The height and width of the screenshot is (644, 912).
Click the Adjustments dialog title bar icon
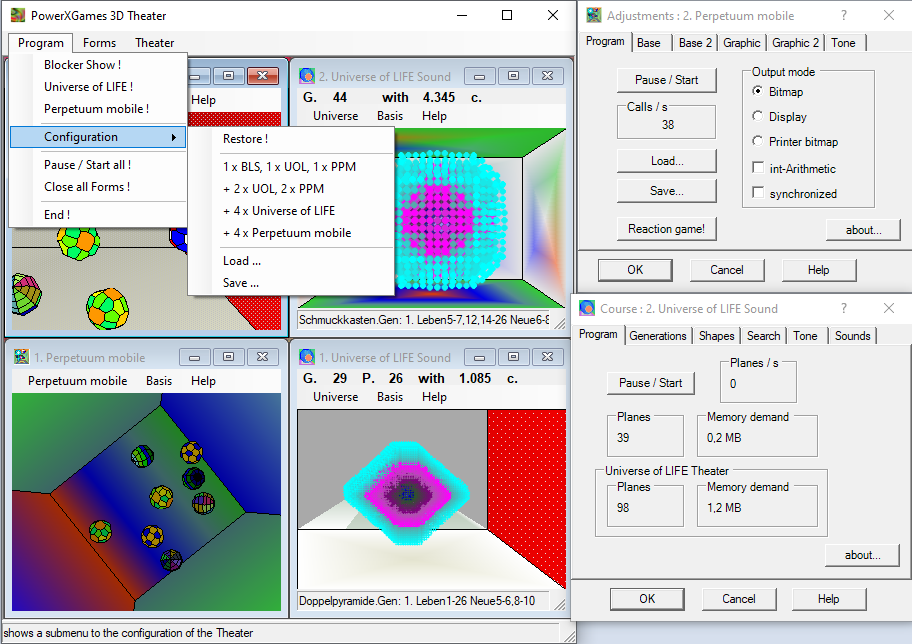point(594,15)
